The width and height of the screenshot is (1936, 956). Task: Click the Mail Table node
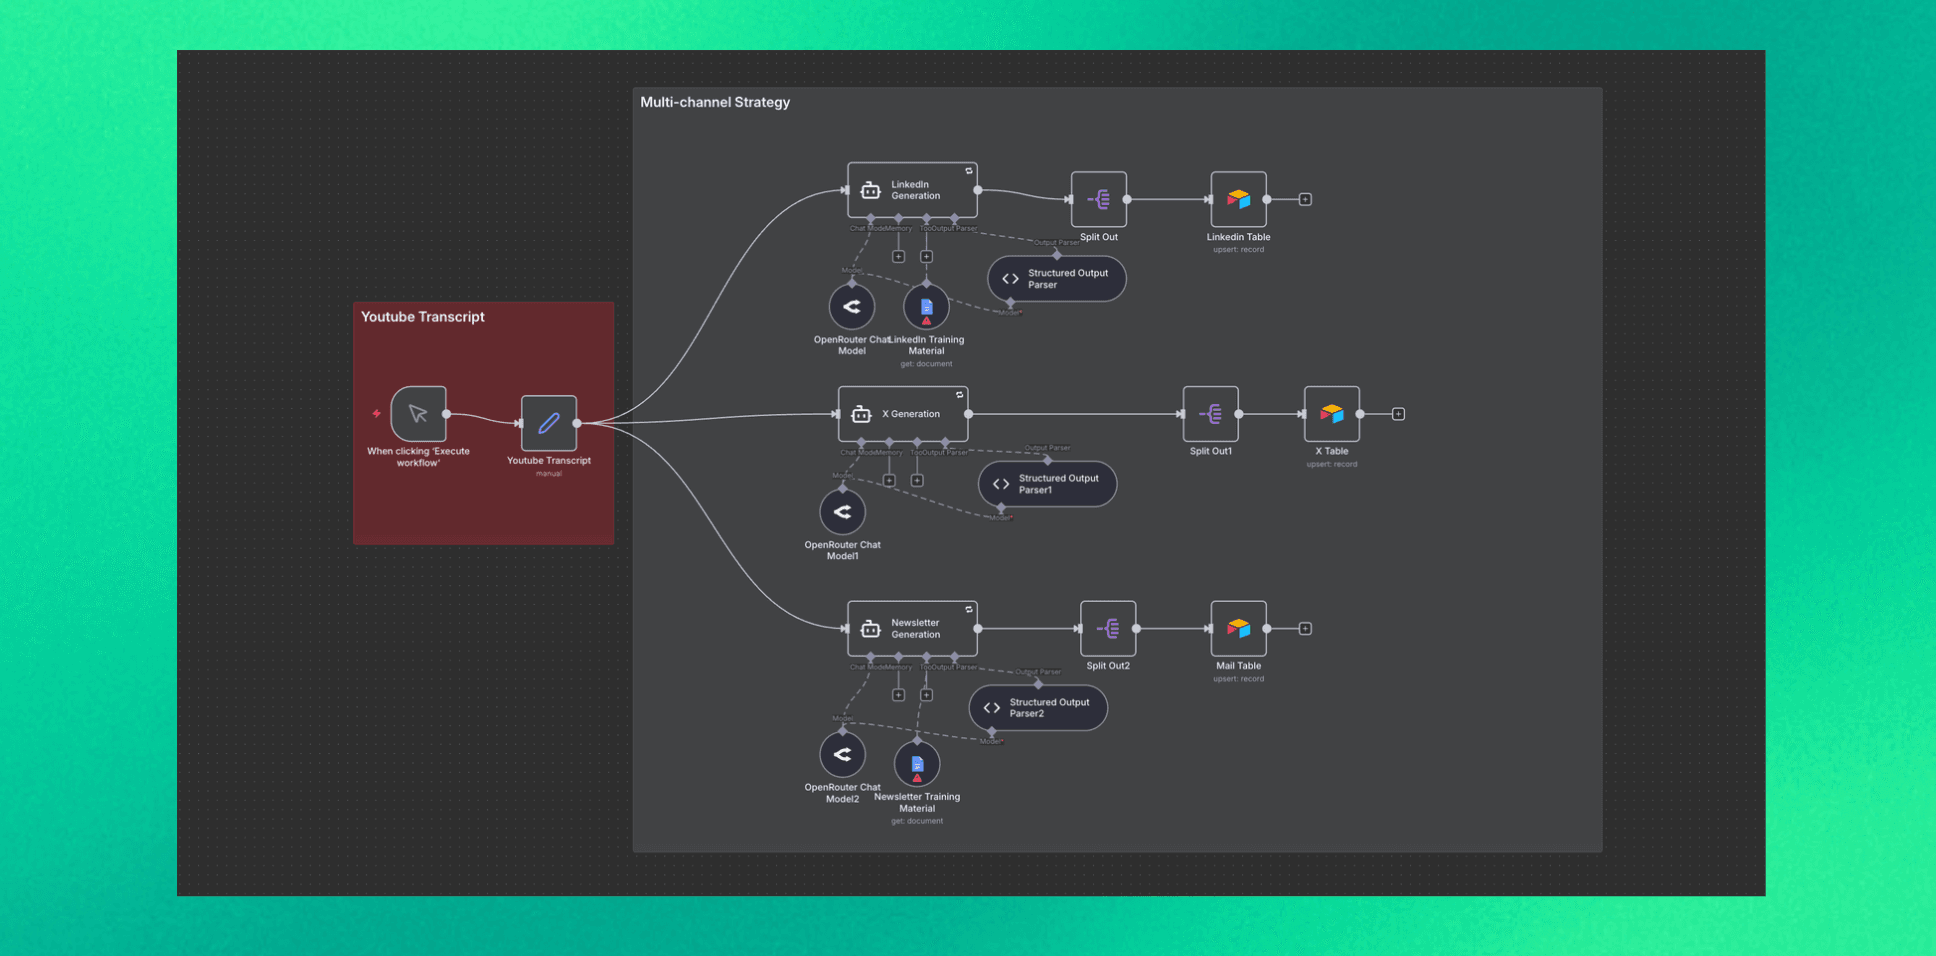pos(1237,628)
